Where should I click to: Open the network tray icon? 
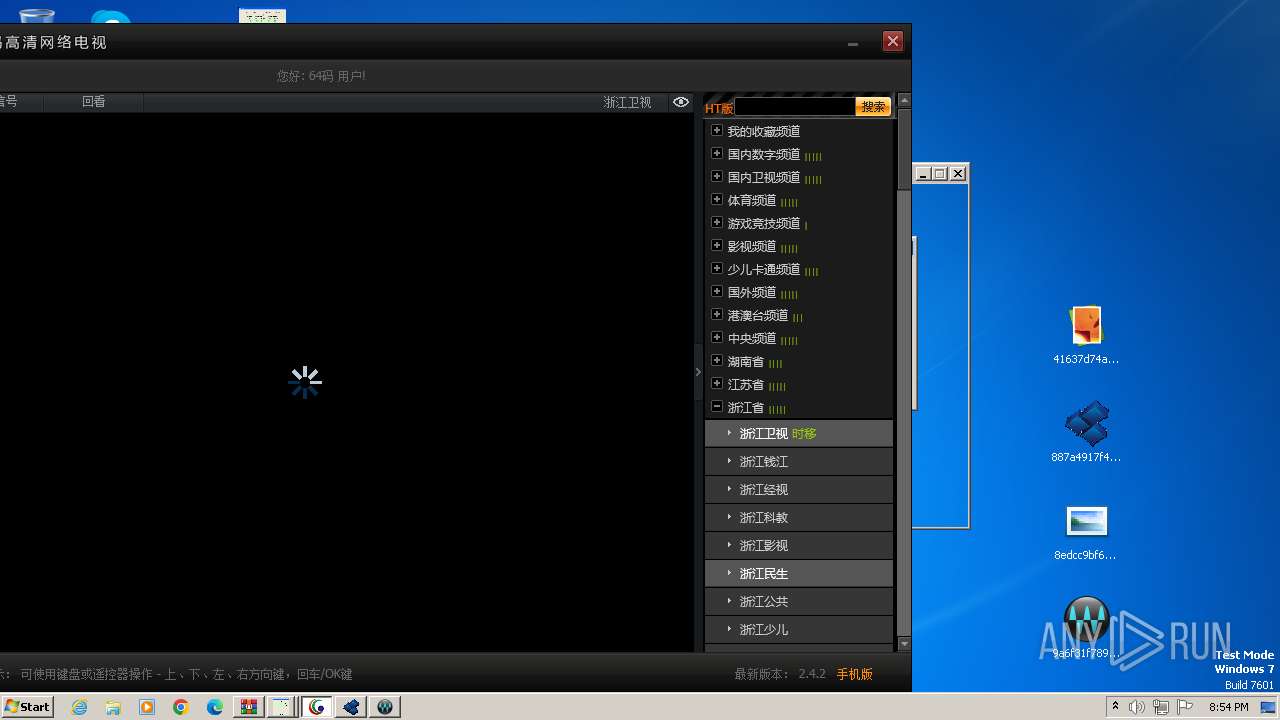click(1161, 707)
